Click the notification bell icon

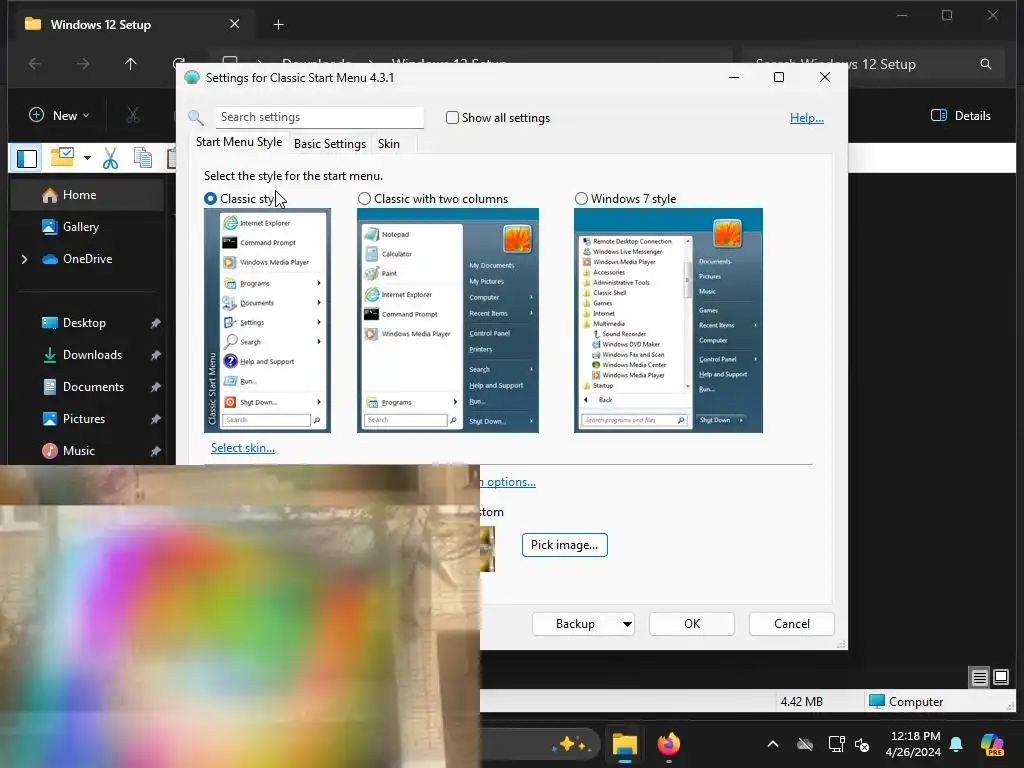click(956, 744)
